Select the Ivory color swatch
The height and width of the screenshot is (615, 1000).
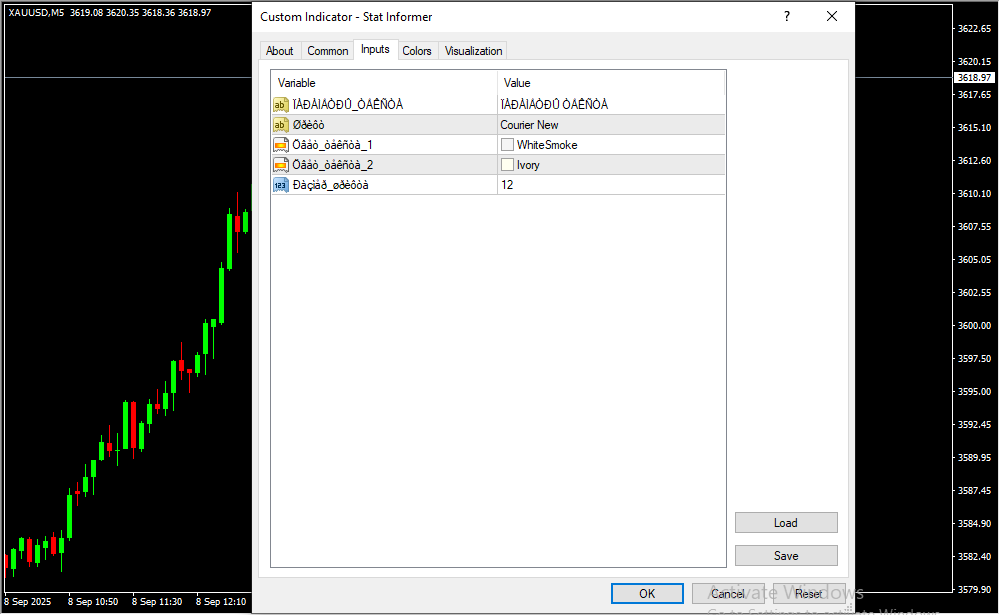point(508,165)
